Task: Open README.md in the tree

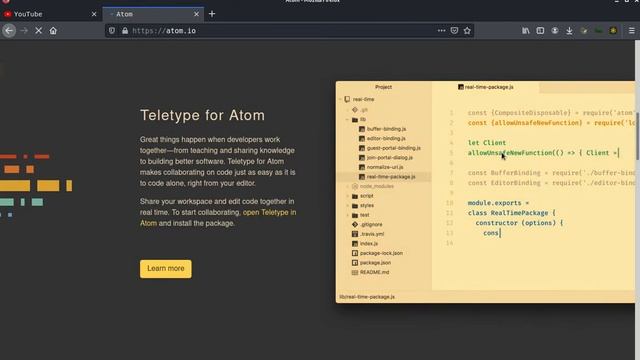Action: click(x=370, y=272)
